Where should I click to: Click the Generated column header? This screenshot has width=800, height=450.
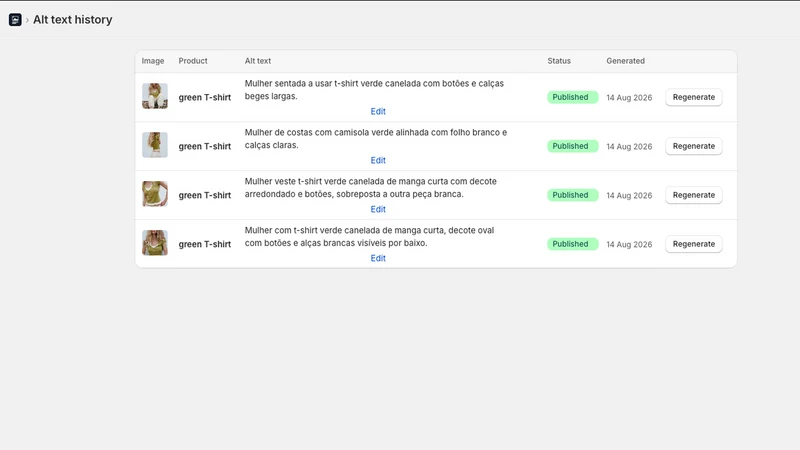(x=626, y=61)
